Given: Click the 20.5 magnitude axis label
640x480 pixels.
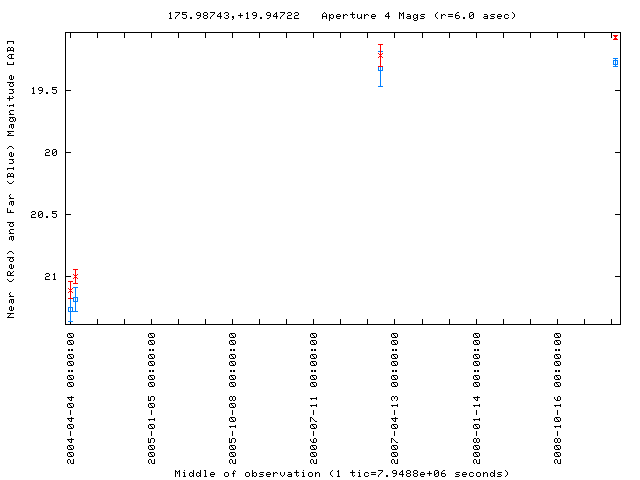Looking at the screenshot, I should click(x=44, y=215).
